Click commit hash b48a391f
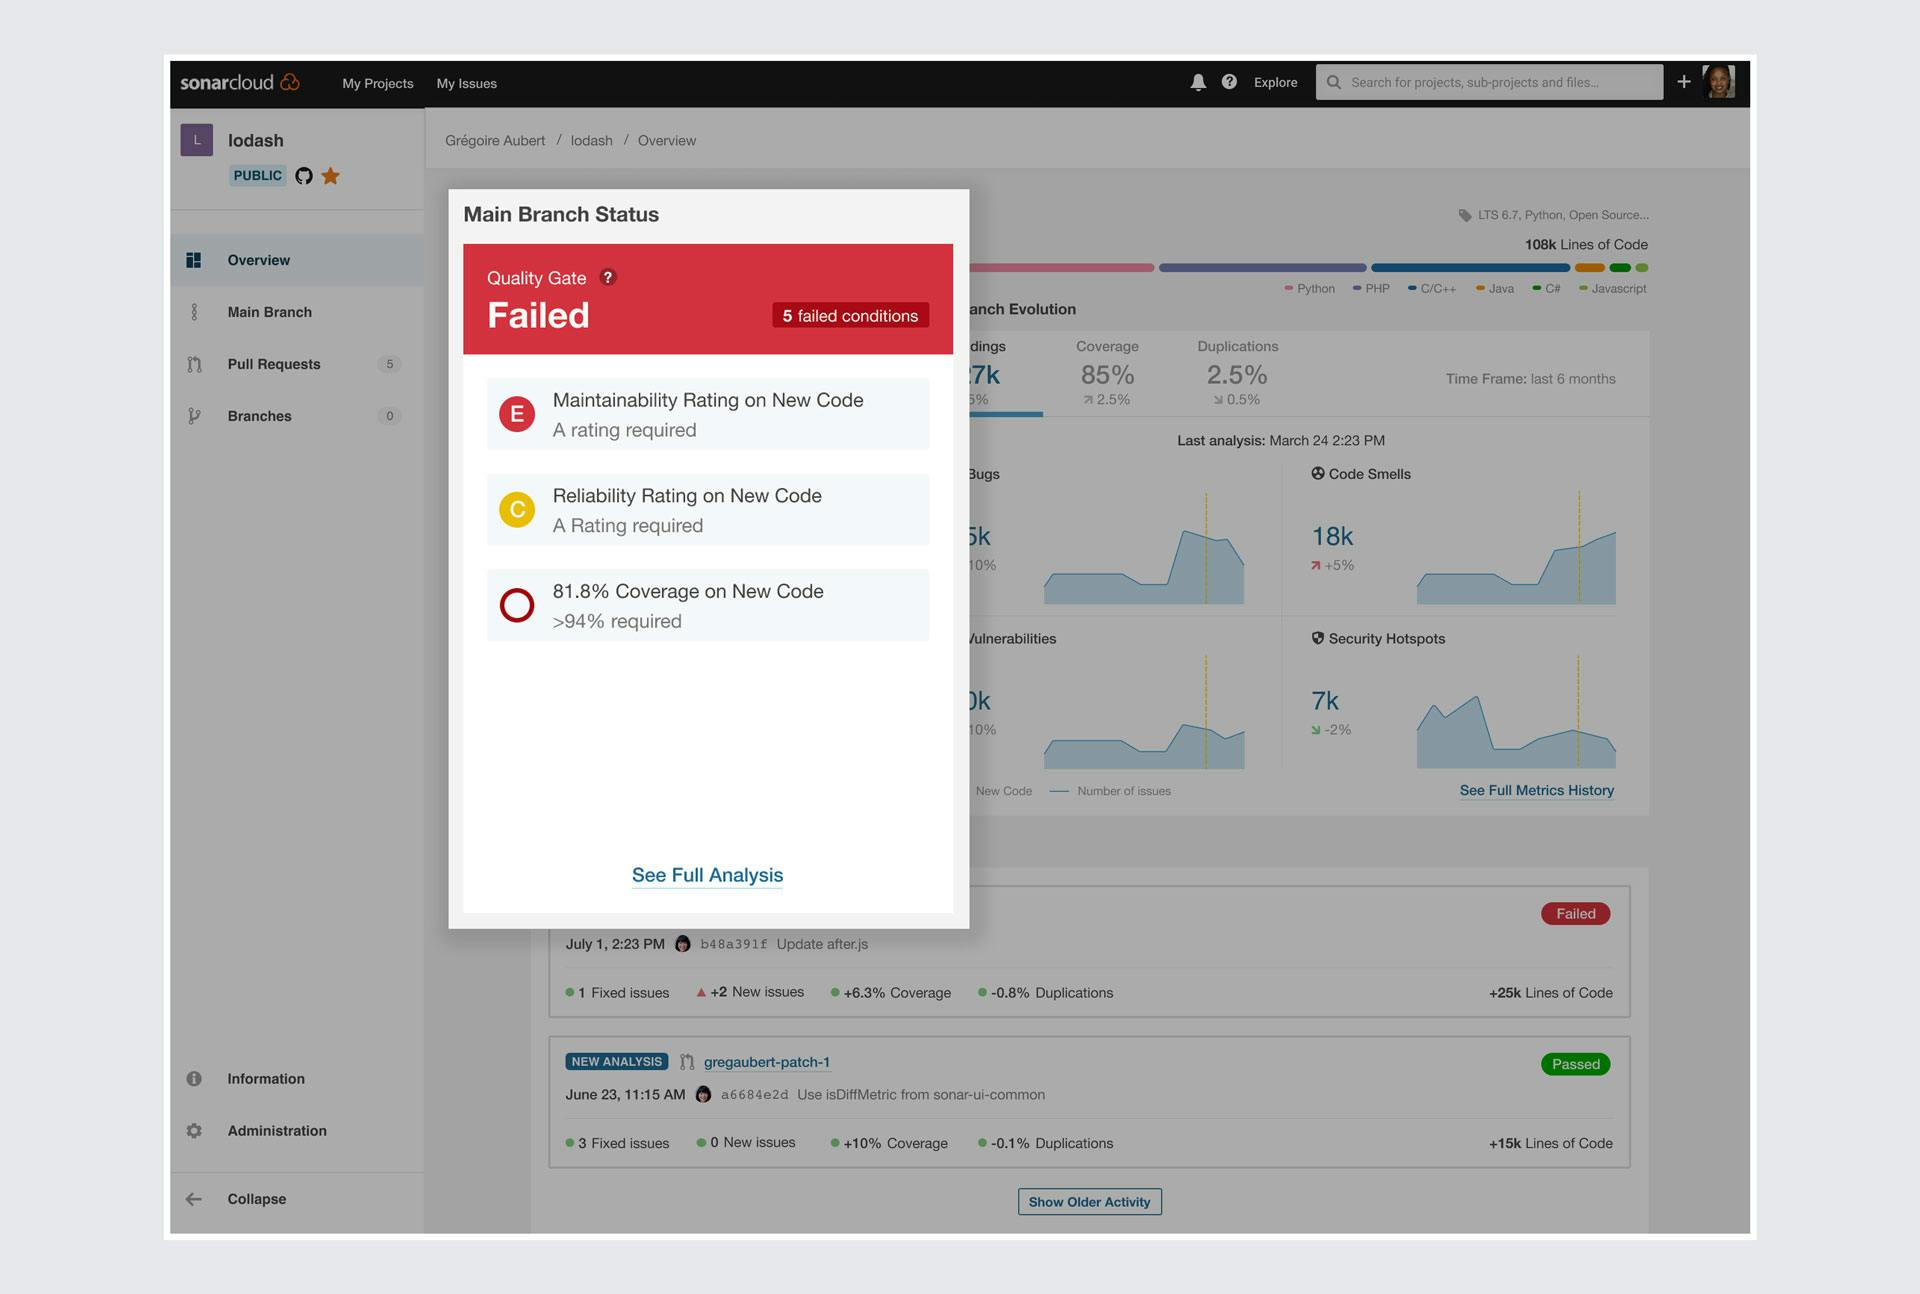 tap(734, 944)
